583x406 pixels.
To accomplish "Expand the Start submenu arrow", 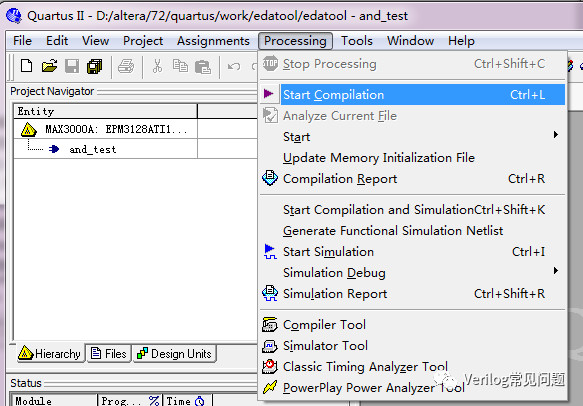I will (556, 134).
